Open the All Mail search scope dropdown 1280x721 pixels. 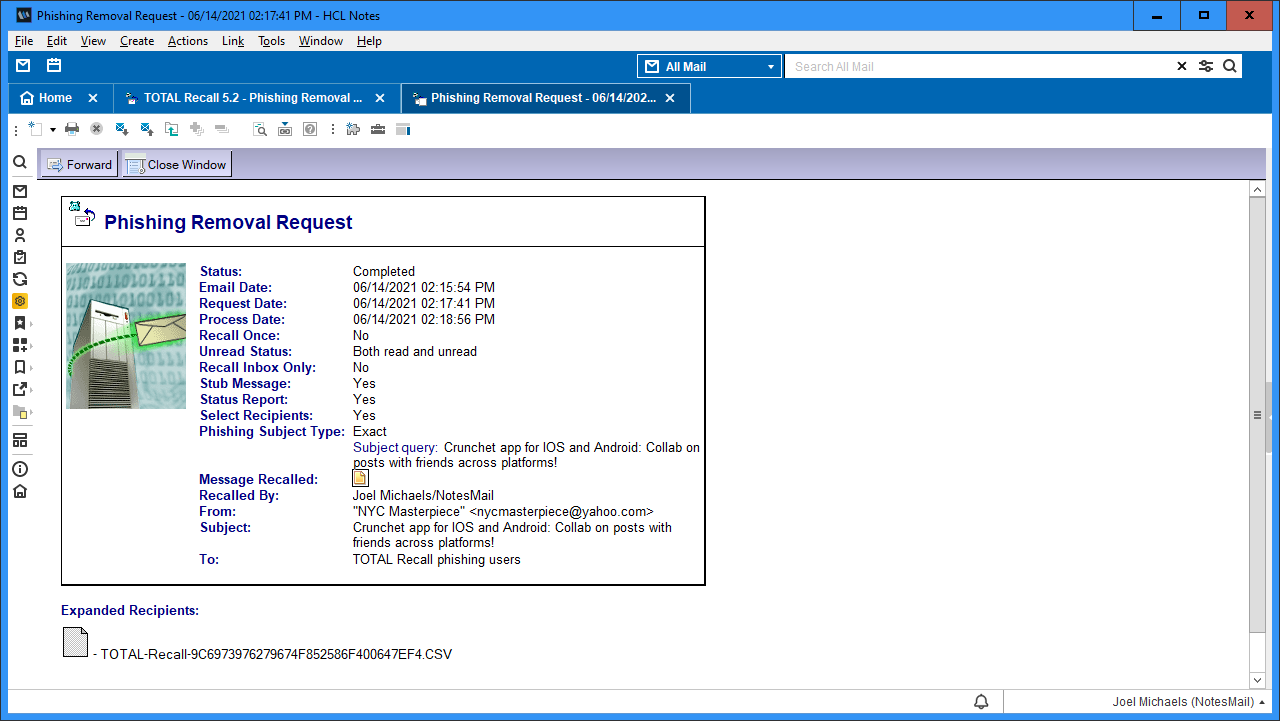tap(710, 67)
